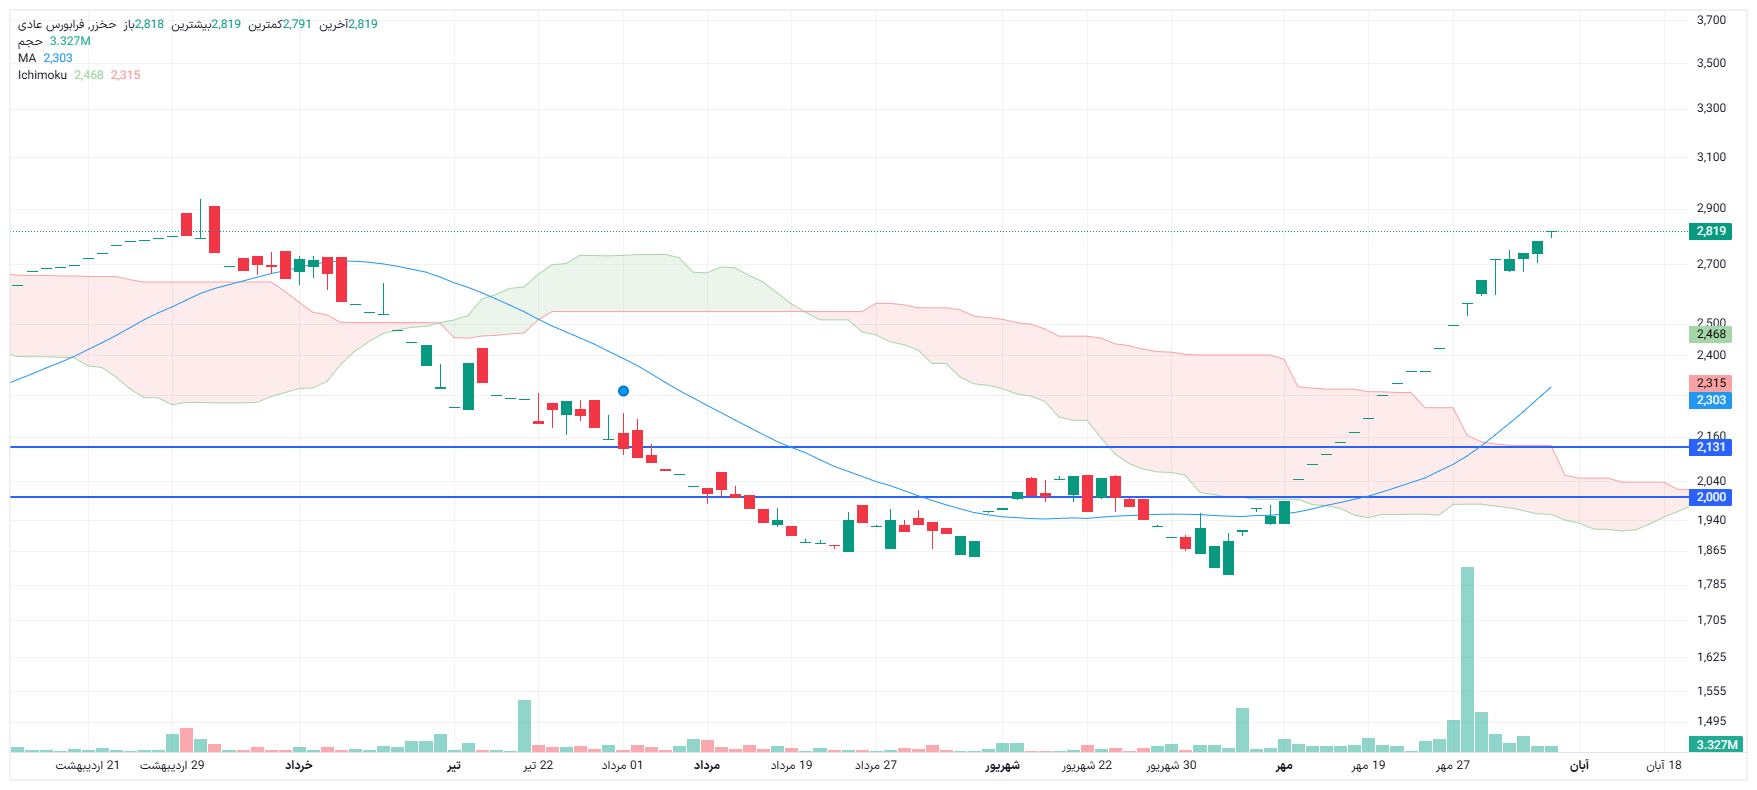The width and height of the screenshot is (1757, 790).
Task: Click the blue circle marker on chart
Action: point(623,391)
